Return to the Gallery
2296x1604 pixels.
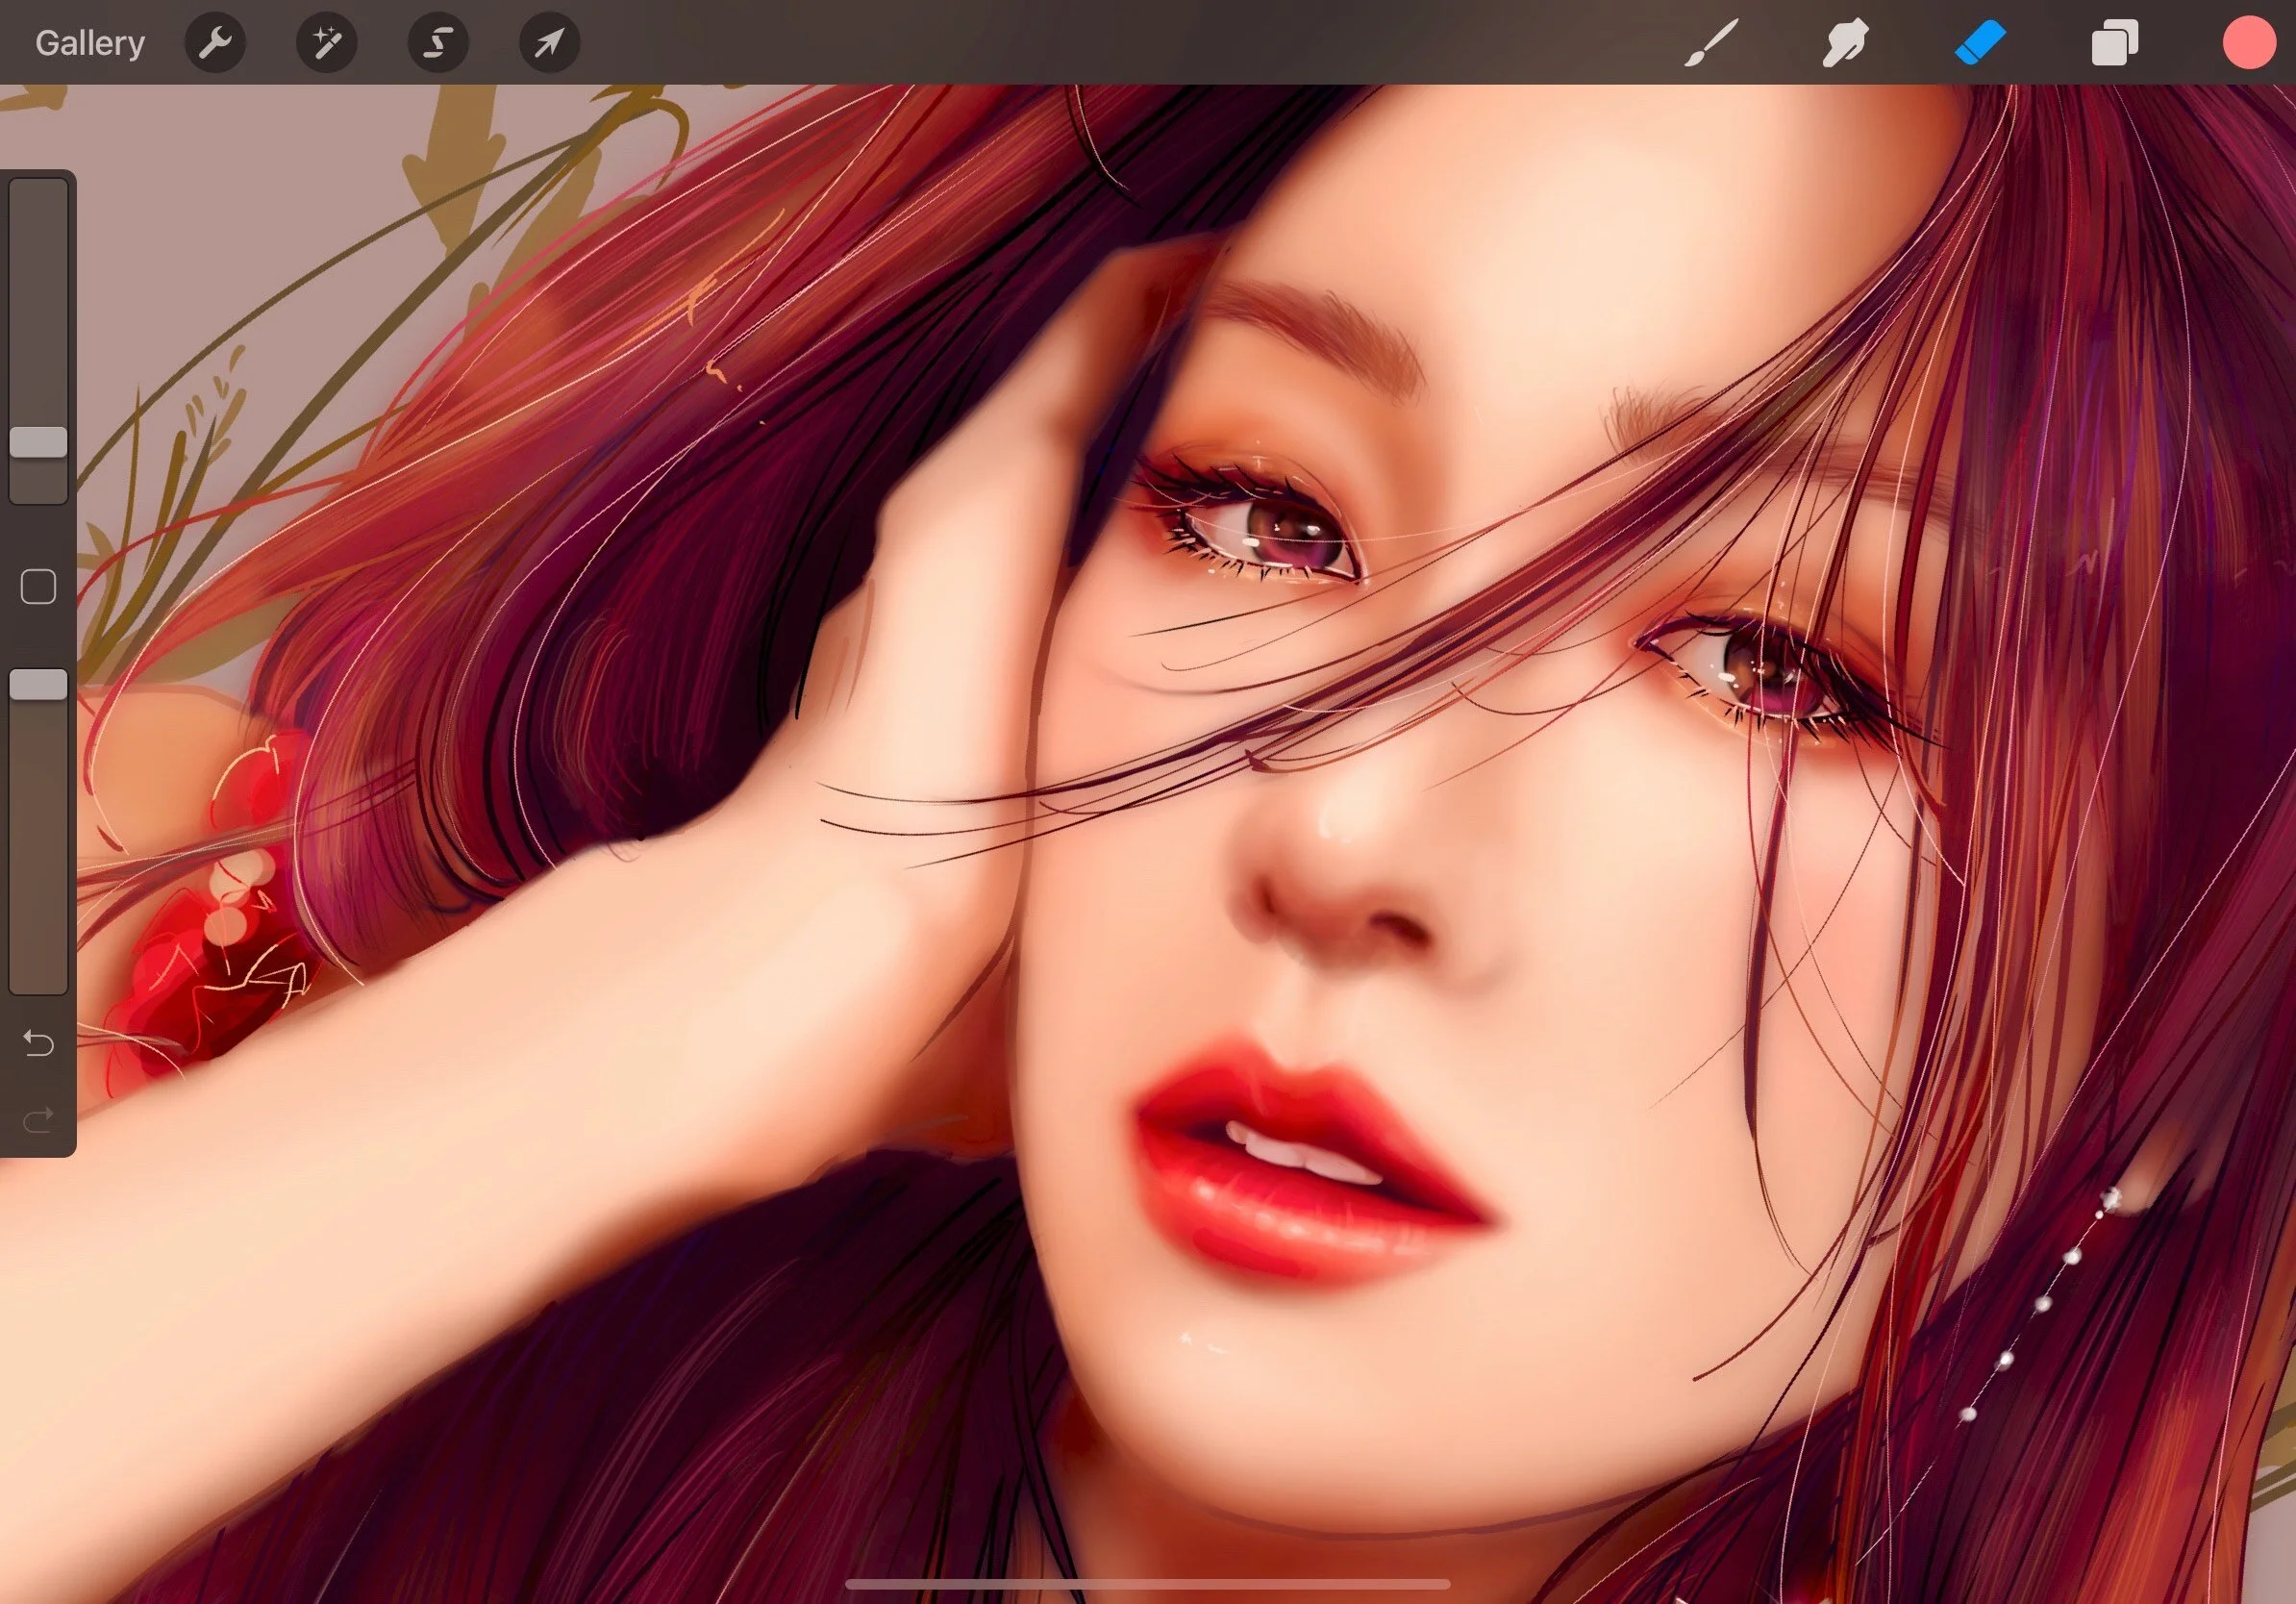pos(90,43)
